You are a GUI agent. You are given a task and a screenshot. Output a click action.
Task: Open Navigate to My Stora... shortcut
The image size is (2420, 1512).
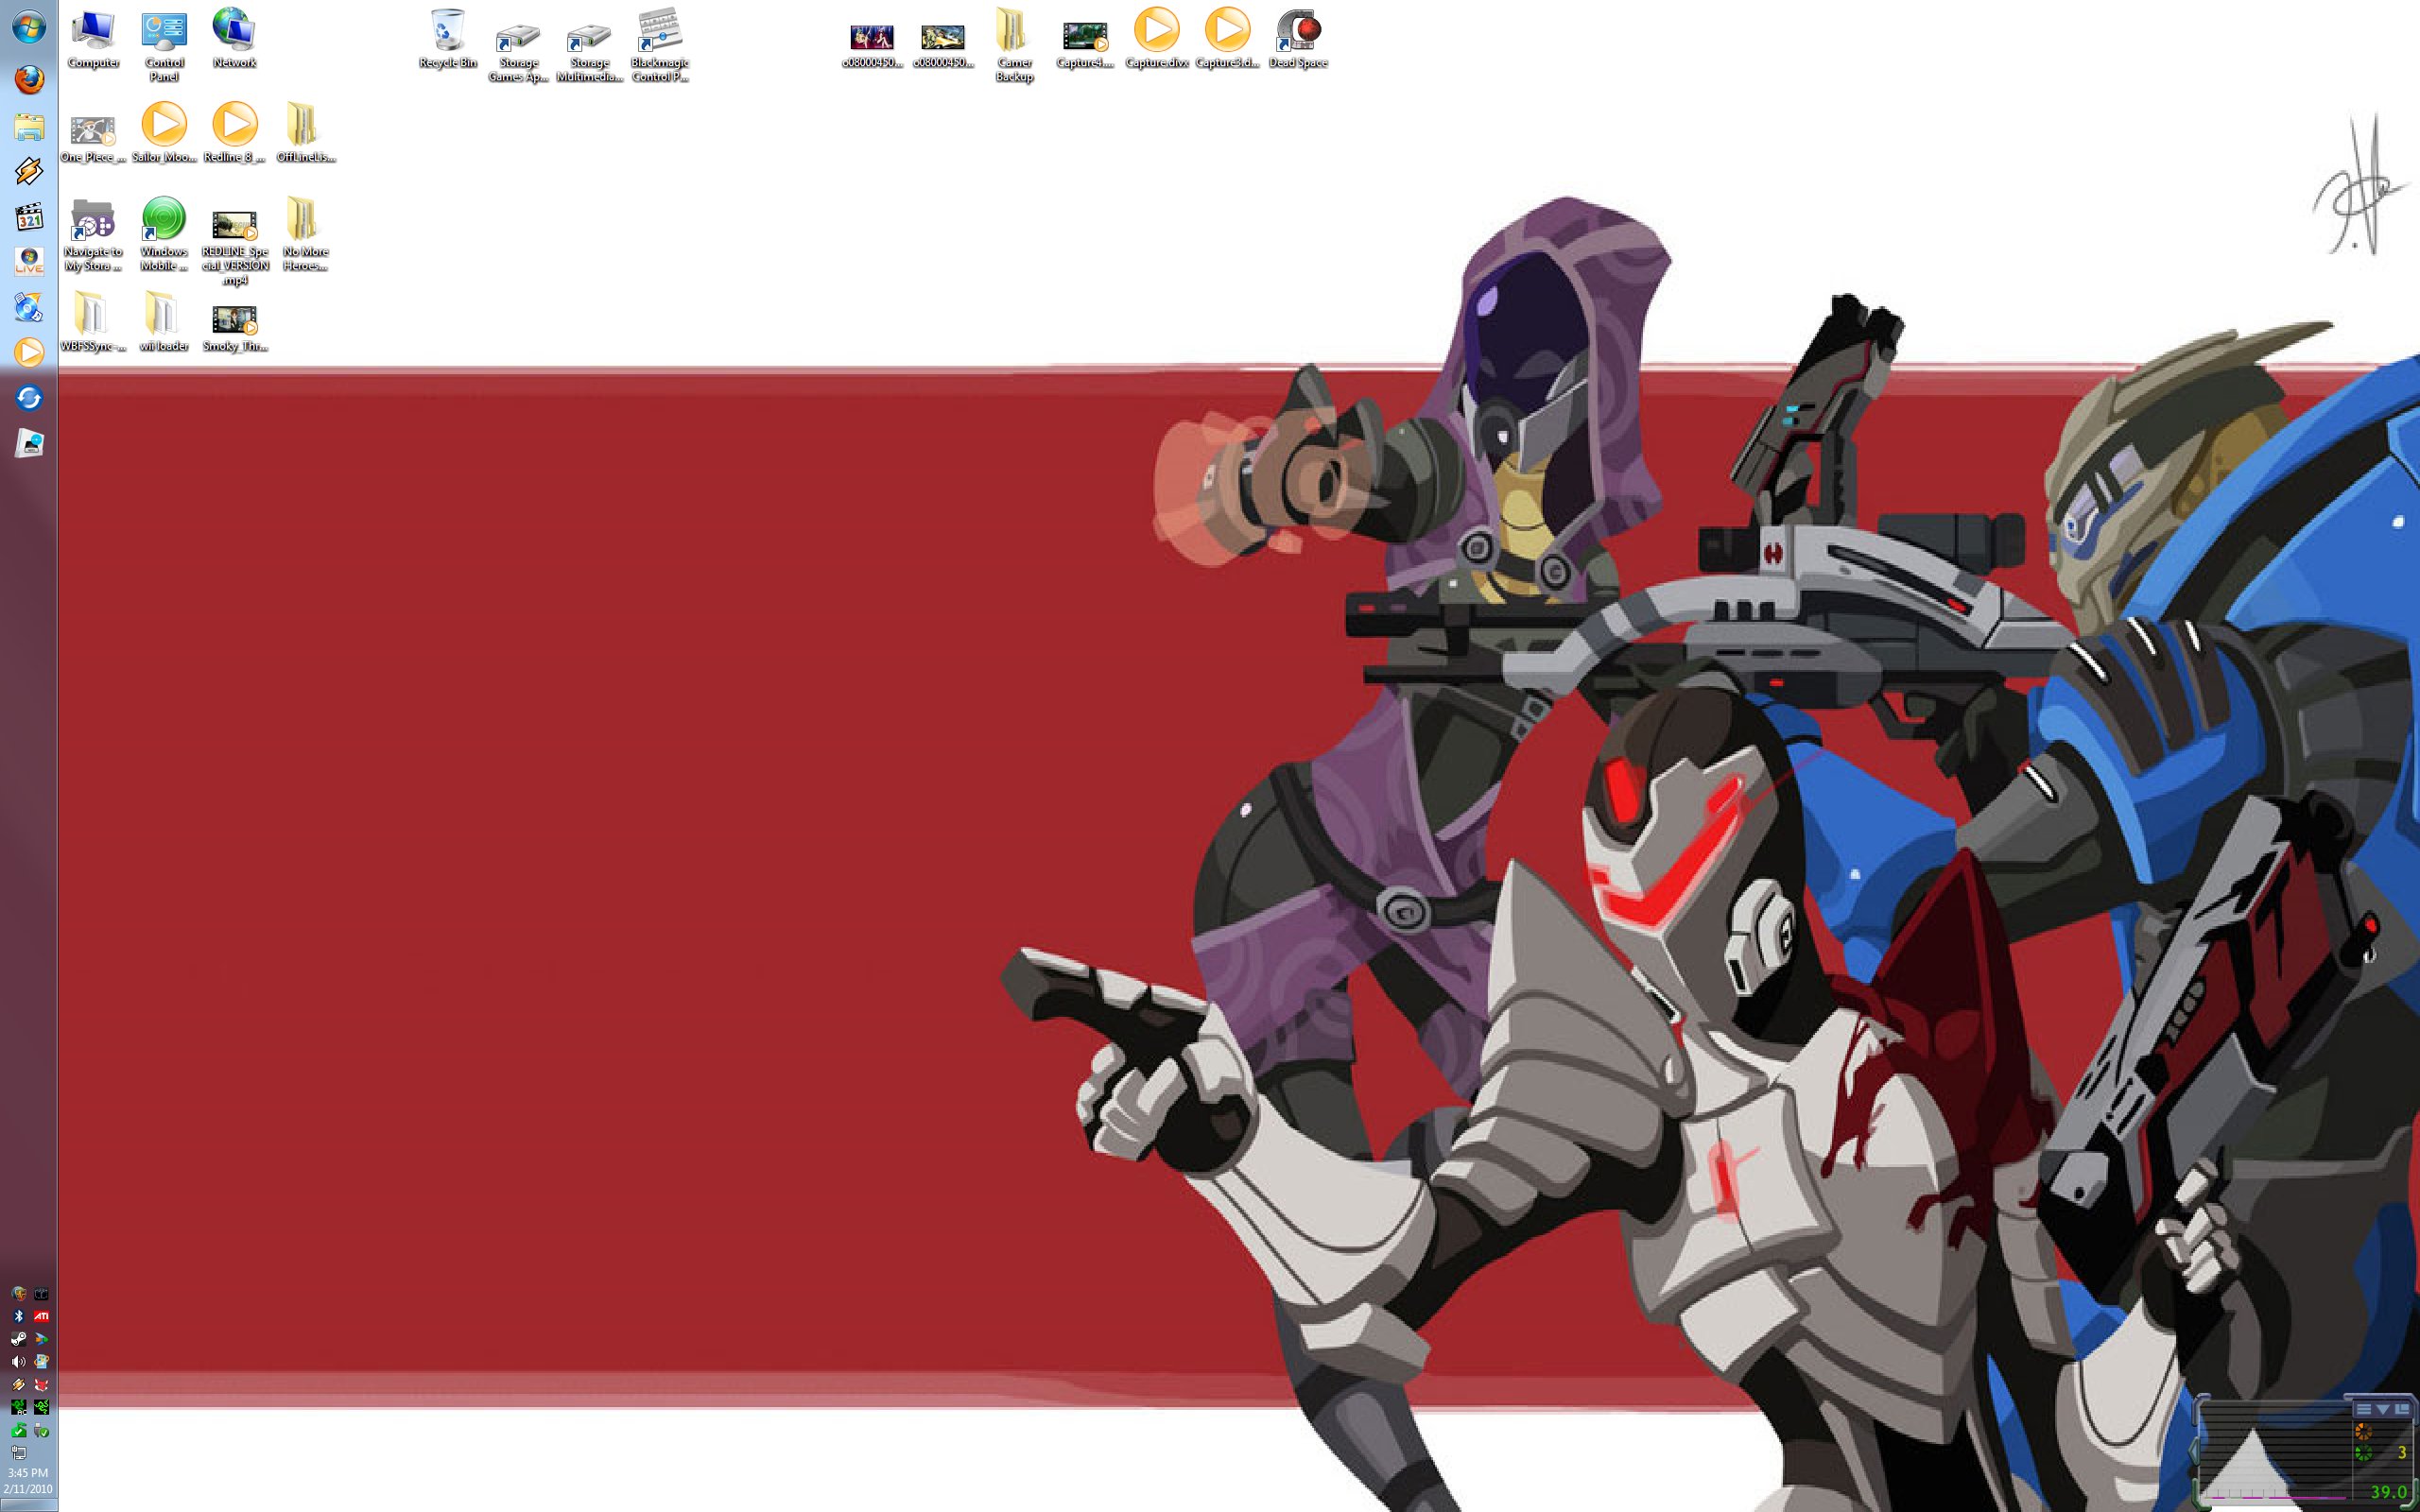coord(93,236)
